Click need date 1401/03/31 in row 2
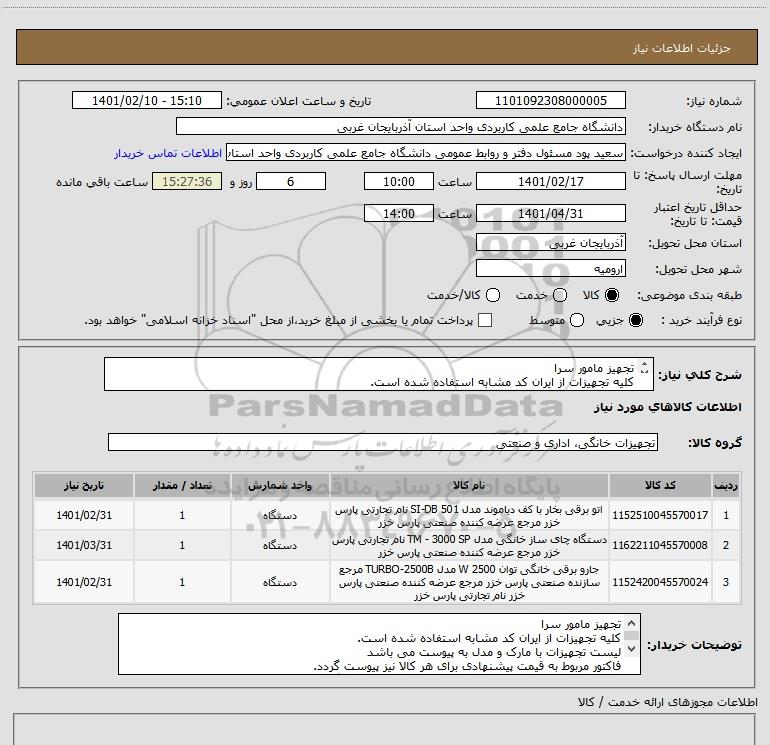 coord(84,545)
